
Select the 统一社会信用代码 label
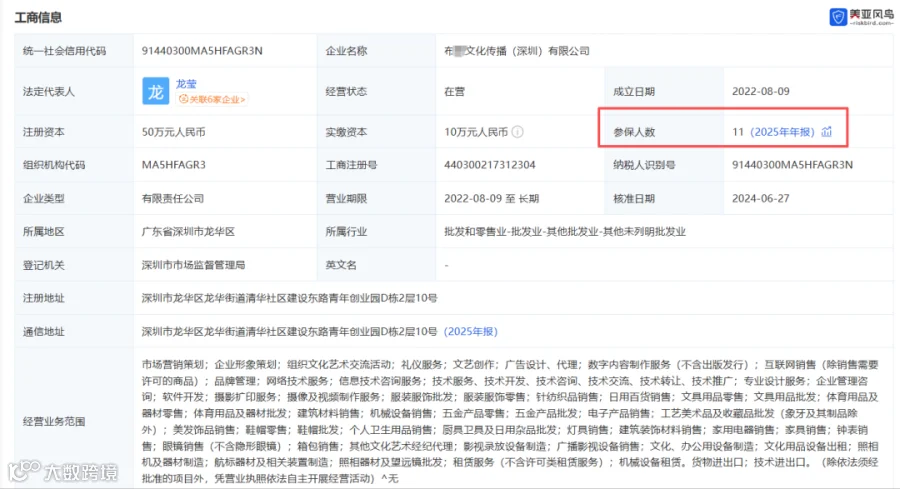point(64,51)
